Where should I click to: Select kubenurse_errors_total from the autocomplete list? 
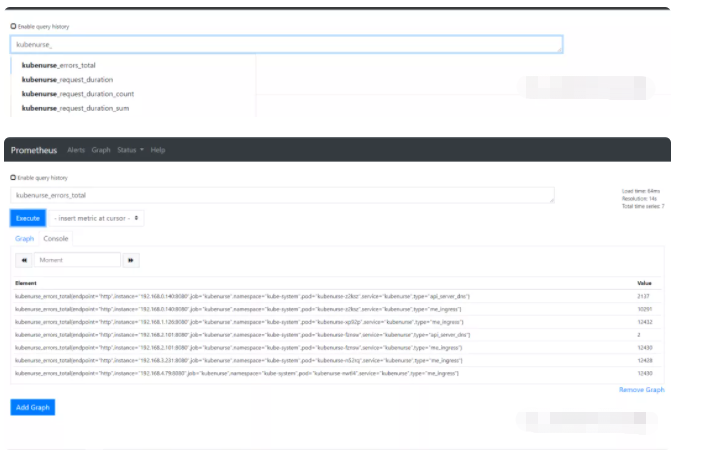coord(59,65)
